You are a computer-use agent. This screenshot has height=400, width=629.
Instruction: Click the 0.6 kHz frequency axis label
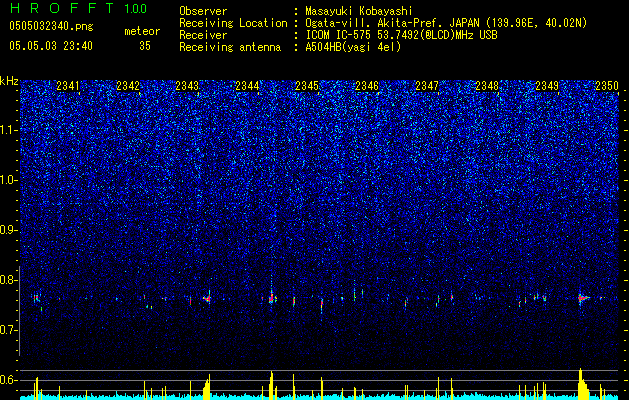coord(8,380)
